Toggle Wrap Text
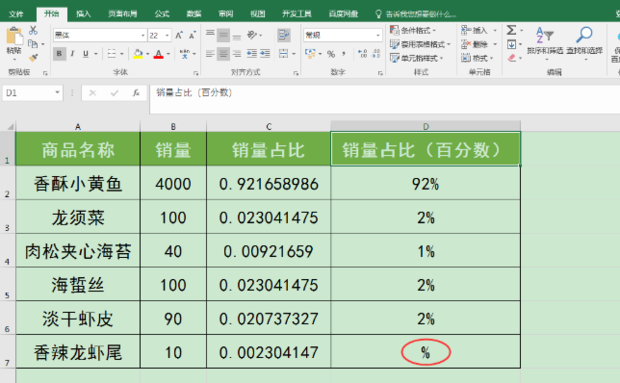Image resolution: width=620 pixels, height=383 pixels. coord(284,36)
